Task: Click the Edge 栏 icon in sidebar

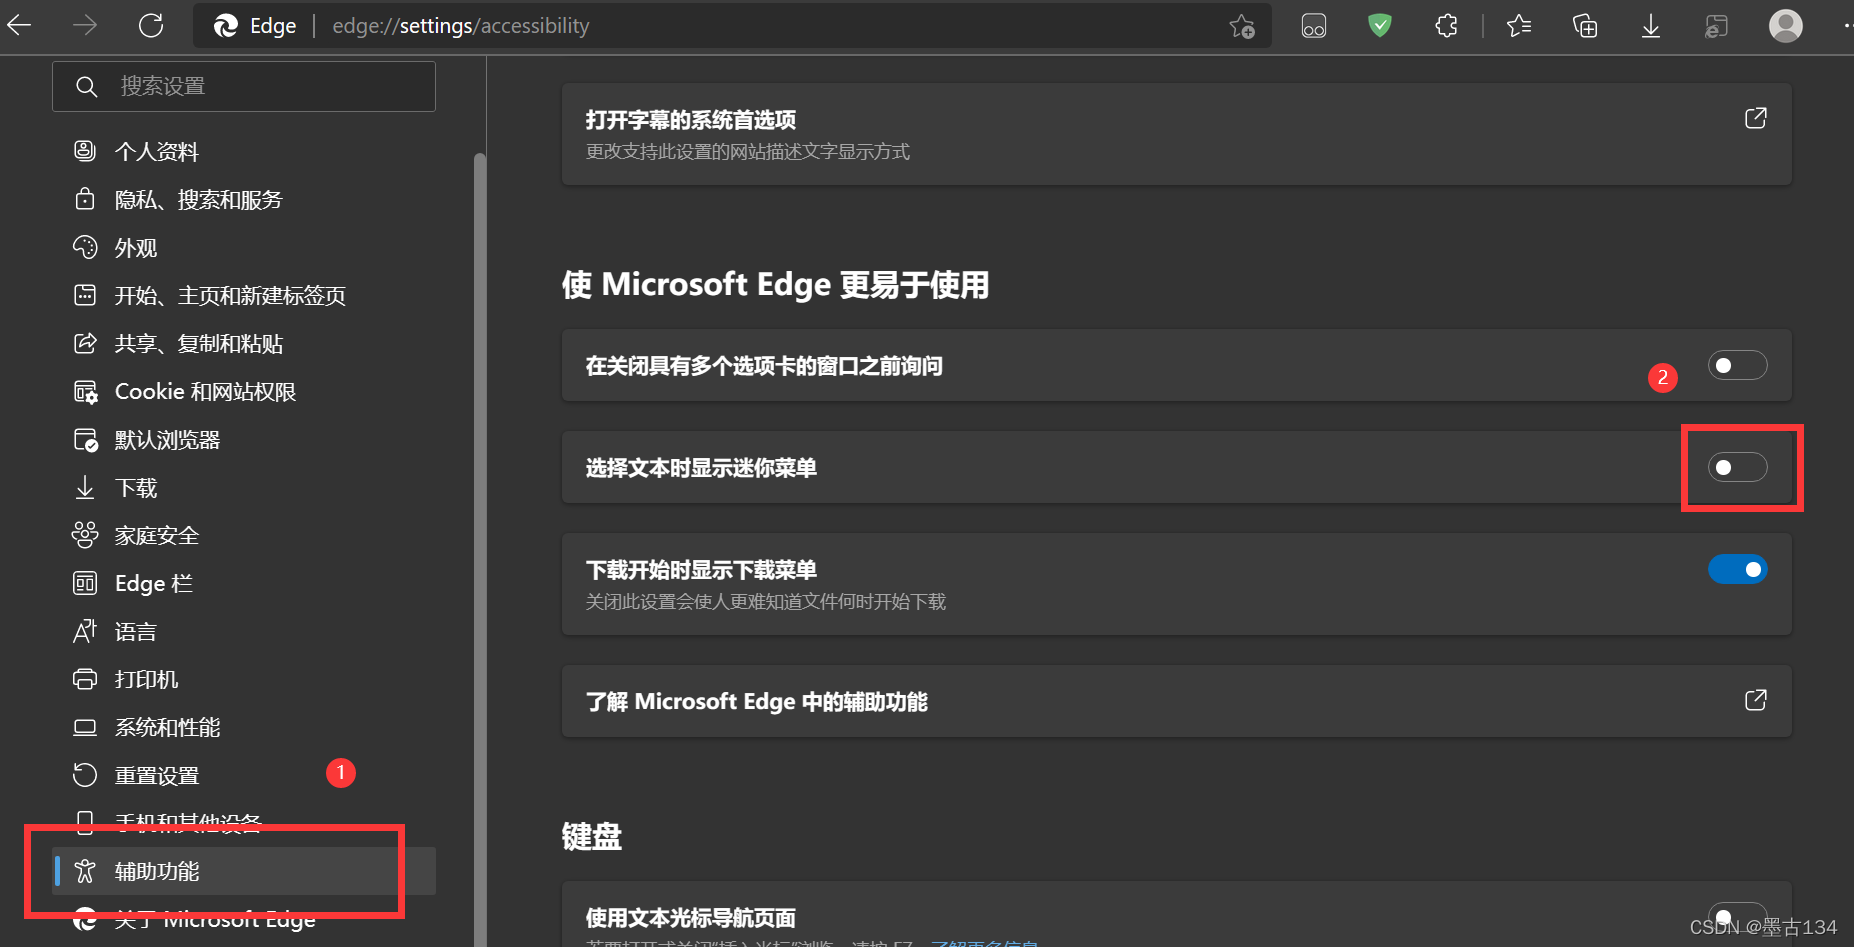Action: [85, 583]
